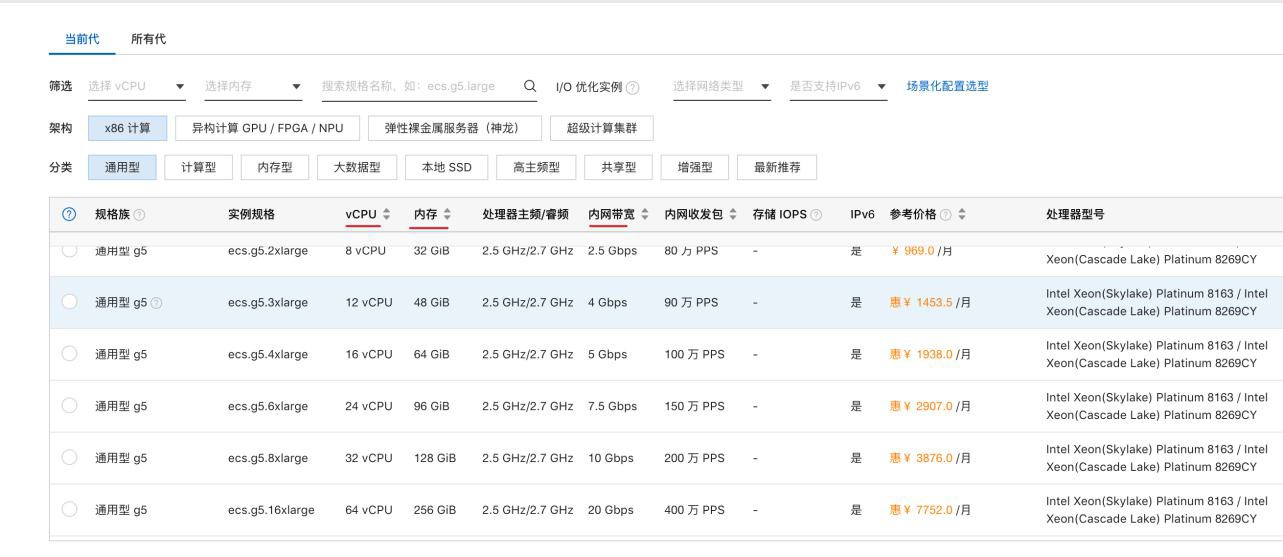Select the x86 计算 architecture
Viewport: 1283px width, 557px height.
pyautogui.click(x=128, y=128)
